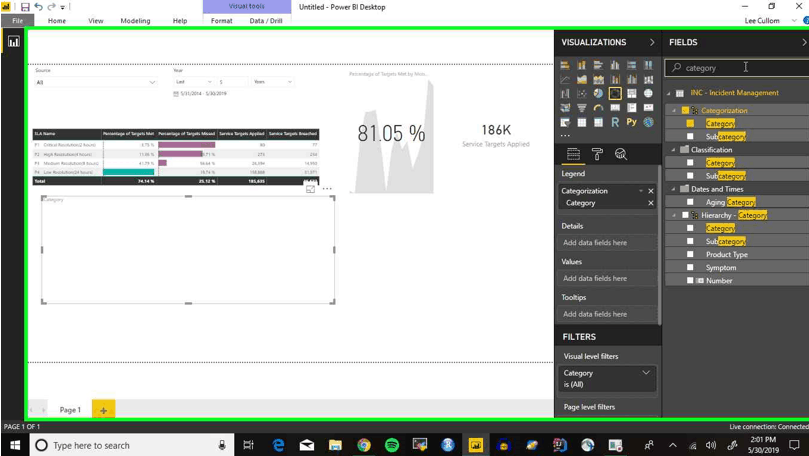Image resolution: width=809 pixels, height=456 pixels.
Task: Check Subcategory under Categorization
Action: pyautogui.click(x=690, y=136)
